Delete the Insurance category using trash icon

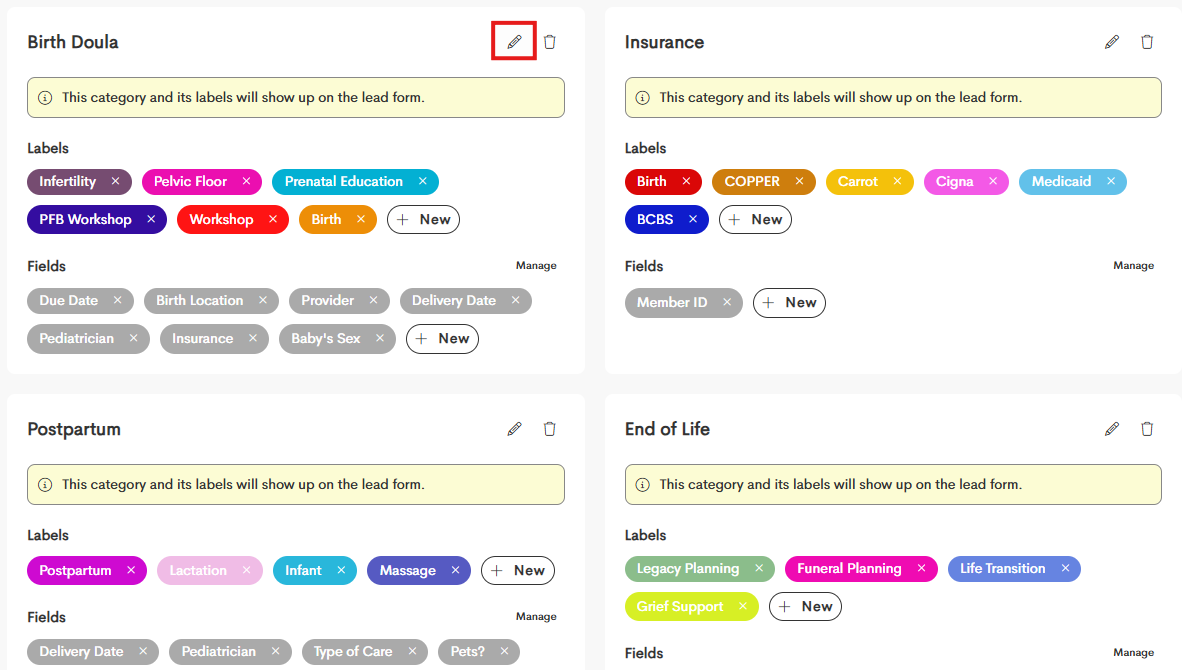click(1147, 41)
